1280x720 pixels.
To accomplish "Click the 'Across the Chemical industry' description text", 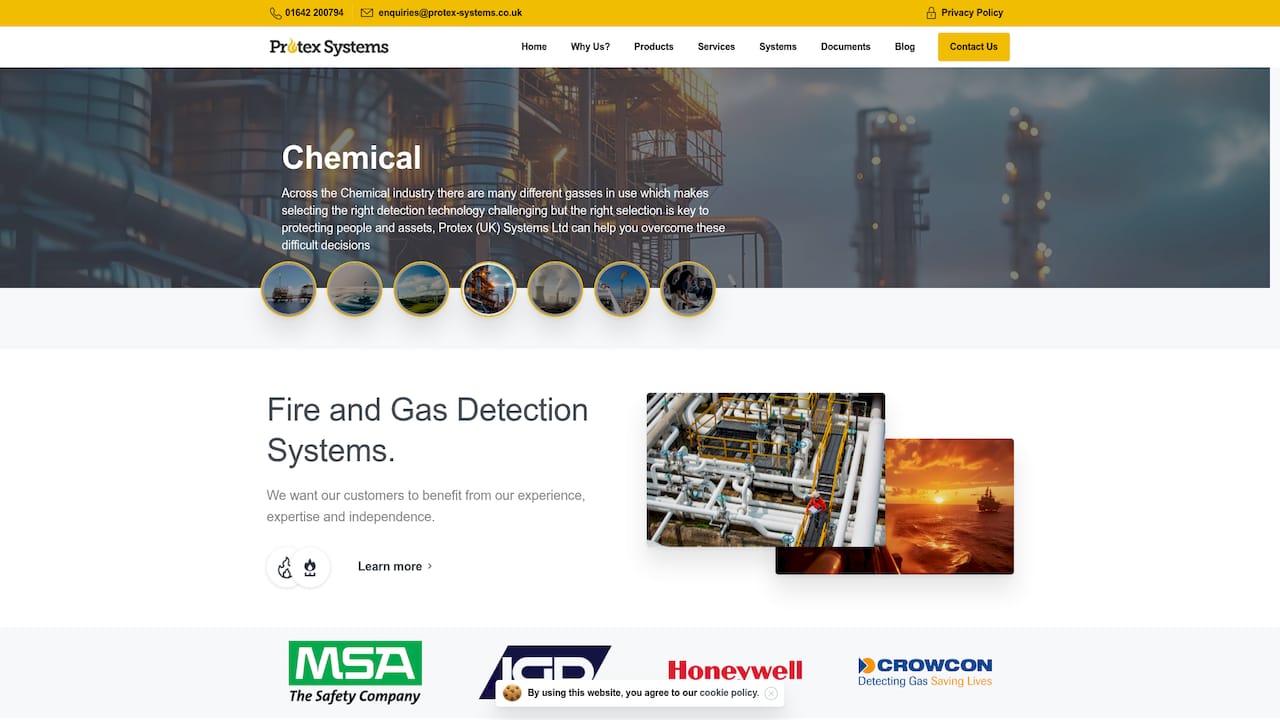I will (x=503, y=219).
